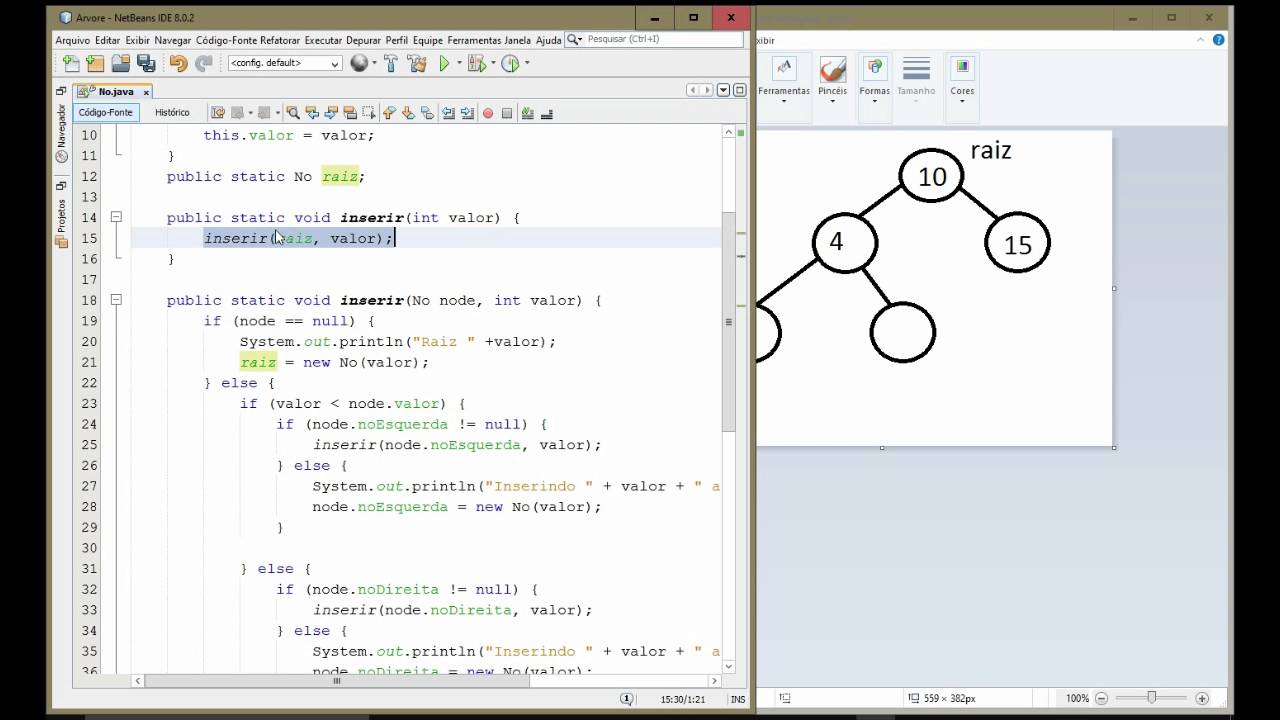Run the project with the green play icon
The height and width of the screenshot is (720, 1280).
[445, 63]
